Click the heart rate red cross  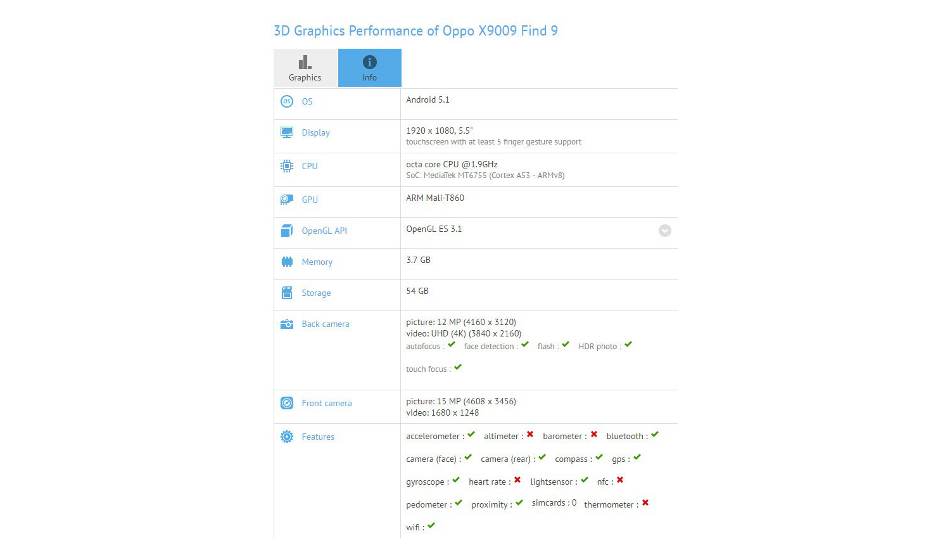point(517,480)
